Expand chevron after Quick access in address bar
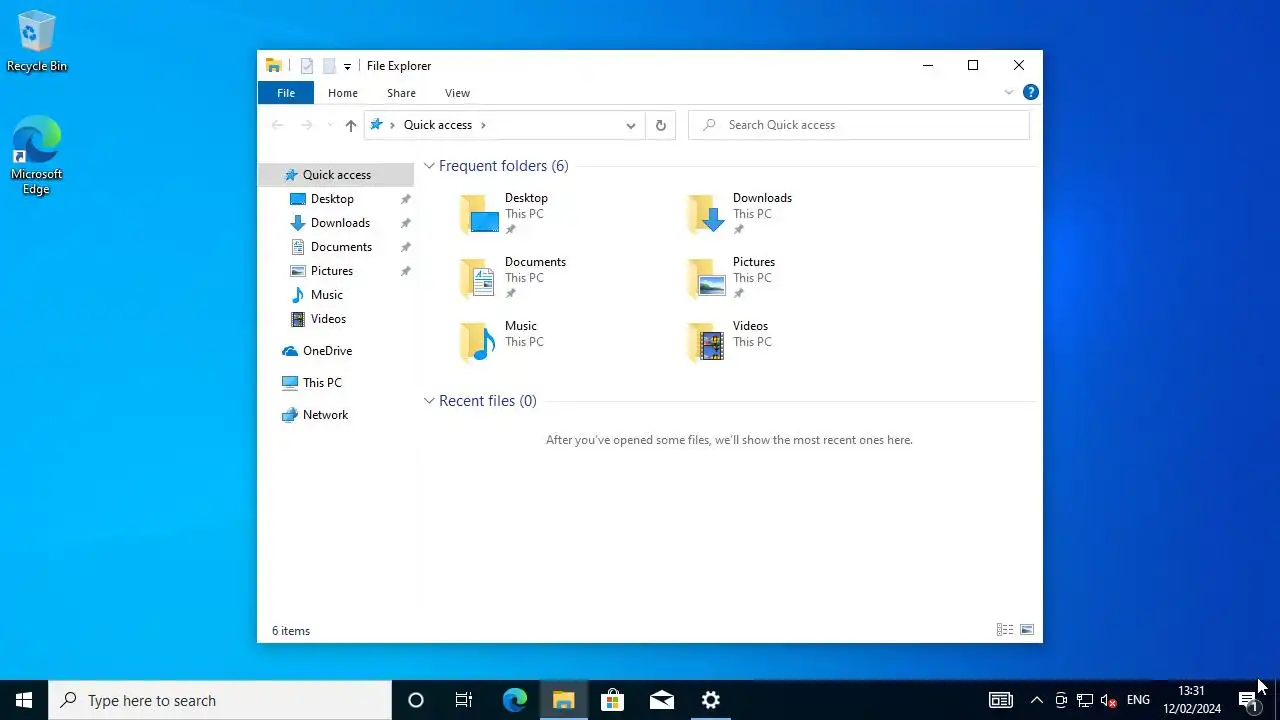 [x=483, y=125]
